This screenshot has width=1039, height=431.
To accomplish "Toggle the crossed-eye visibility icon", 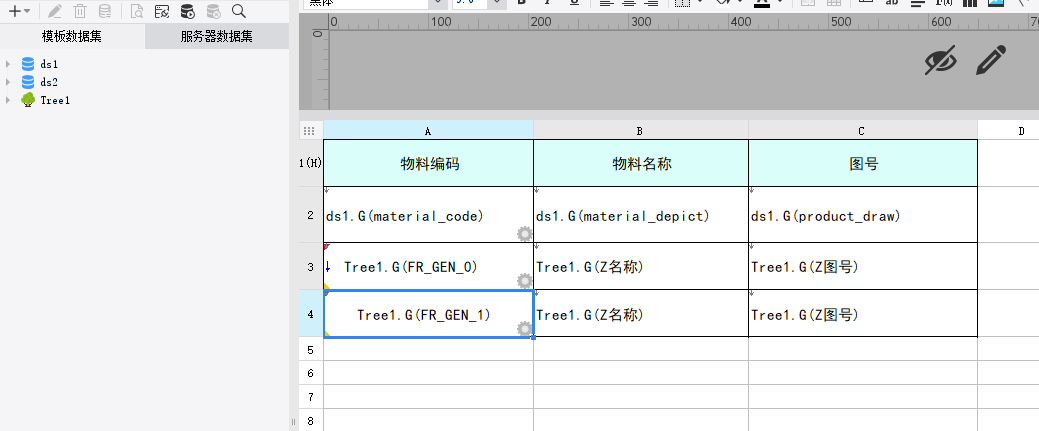I will point(940,62).
